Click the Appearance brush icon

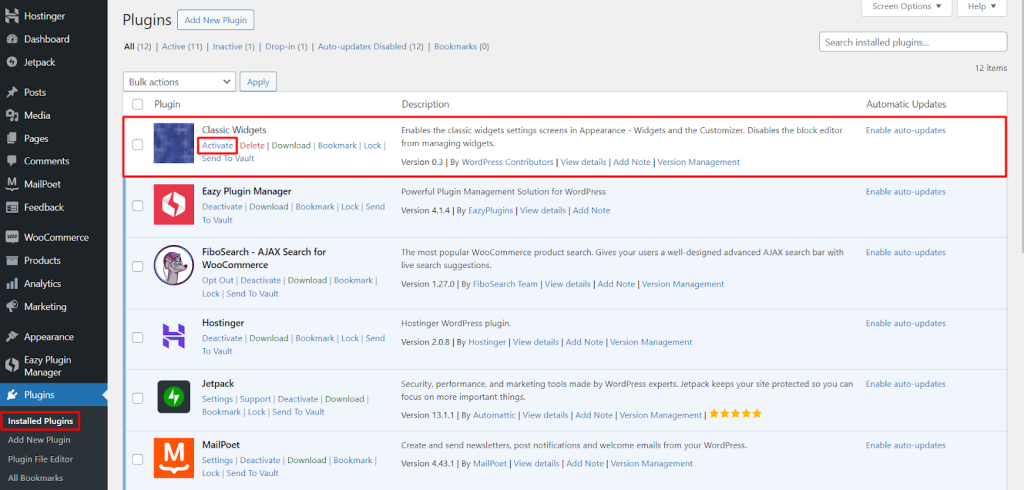click(x=12, y=337)
